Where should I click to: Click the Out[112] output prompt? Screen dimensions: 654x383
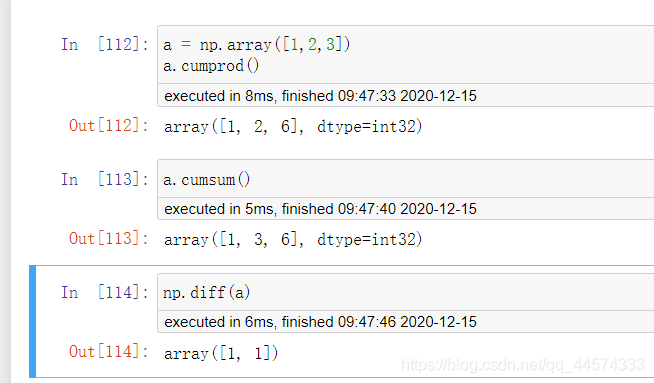click(109, 126)
